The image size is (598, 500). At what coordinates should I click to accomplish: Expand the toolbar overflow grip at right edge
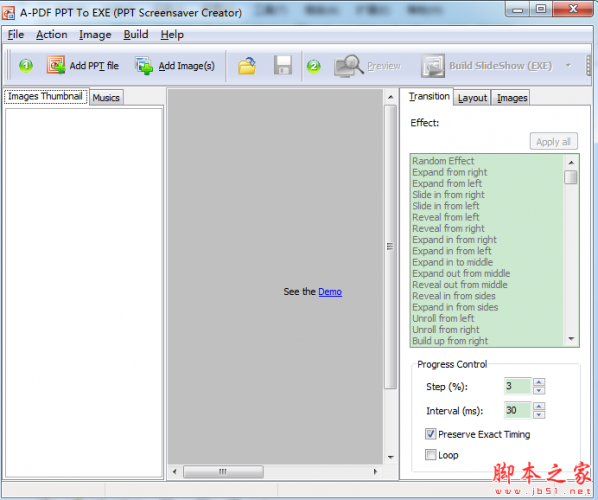tap(589, 66)
